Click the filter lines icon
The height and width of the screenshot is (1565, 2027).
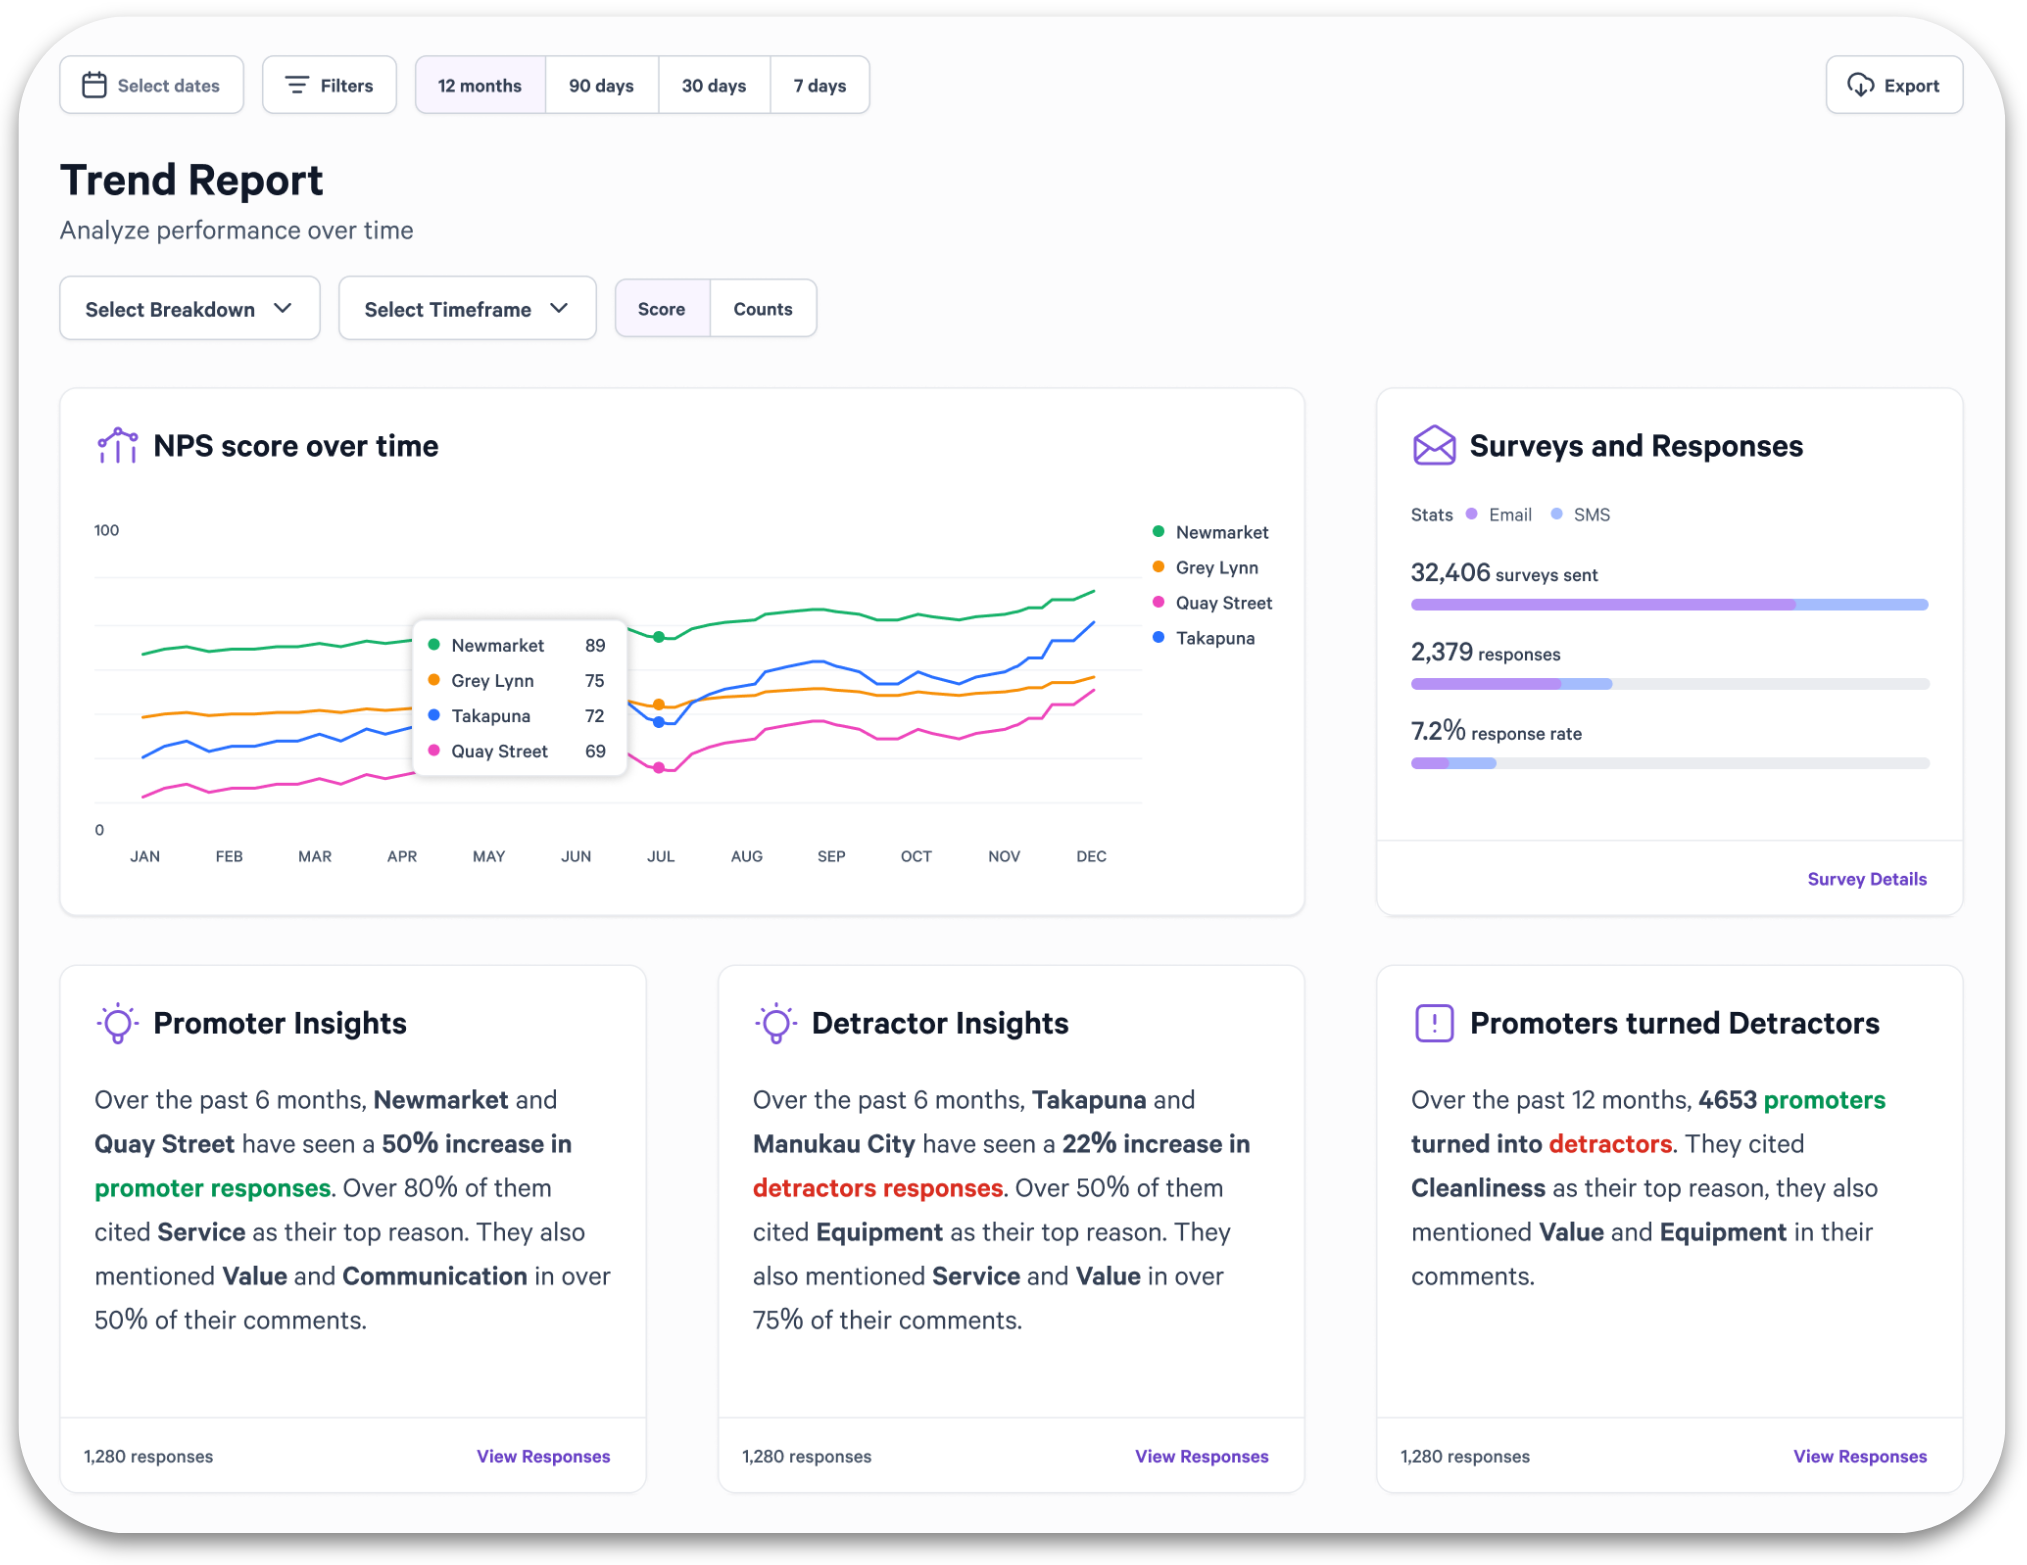pos(296,85)
